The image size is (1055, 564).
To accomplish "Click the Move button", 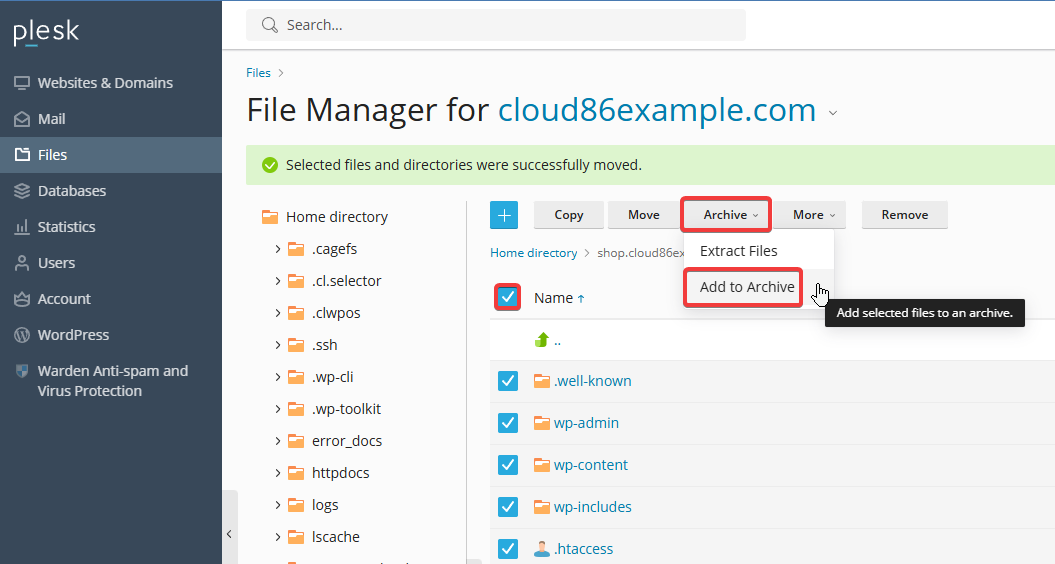I will click(643, 215).
